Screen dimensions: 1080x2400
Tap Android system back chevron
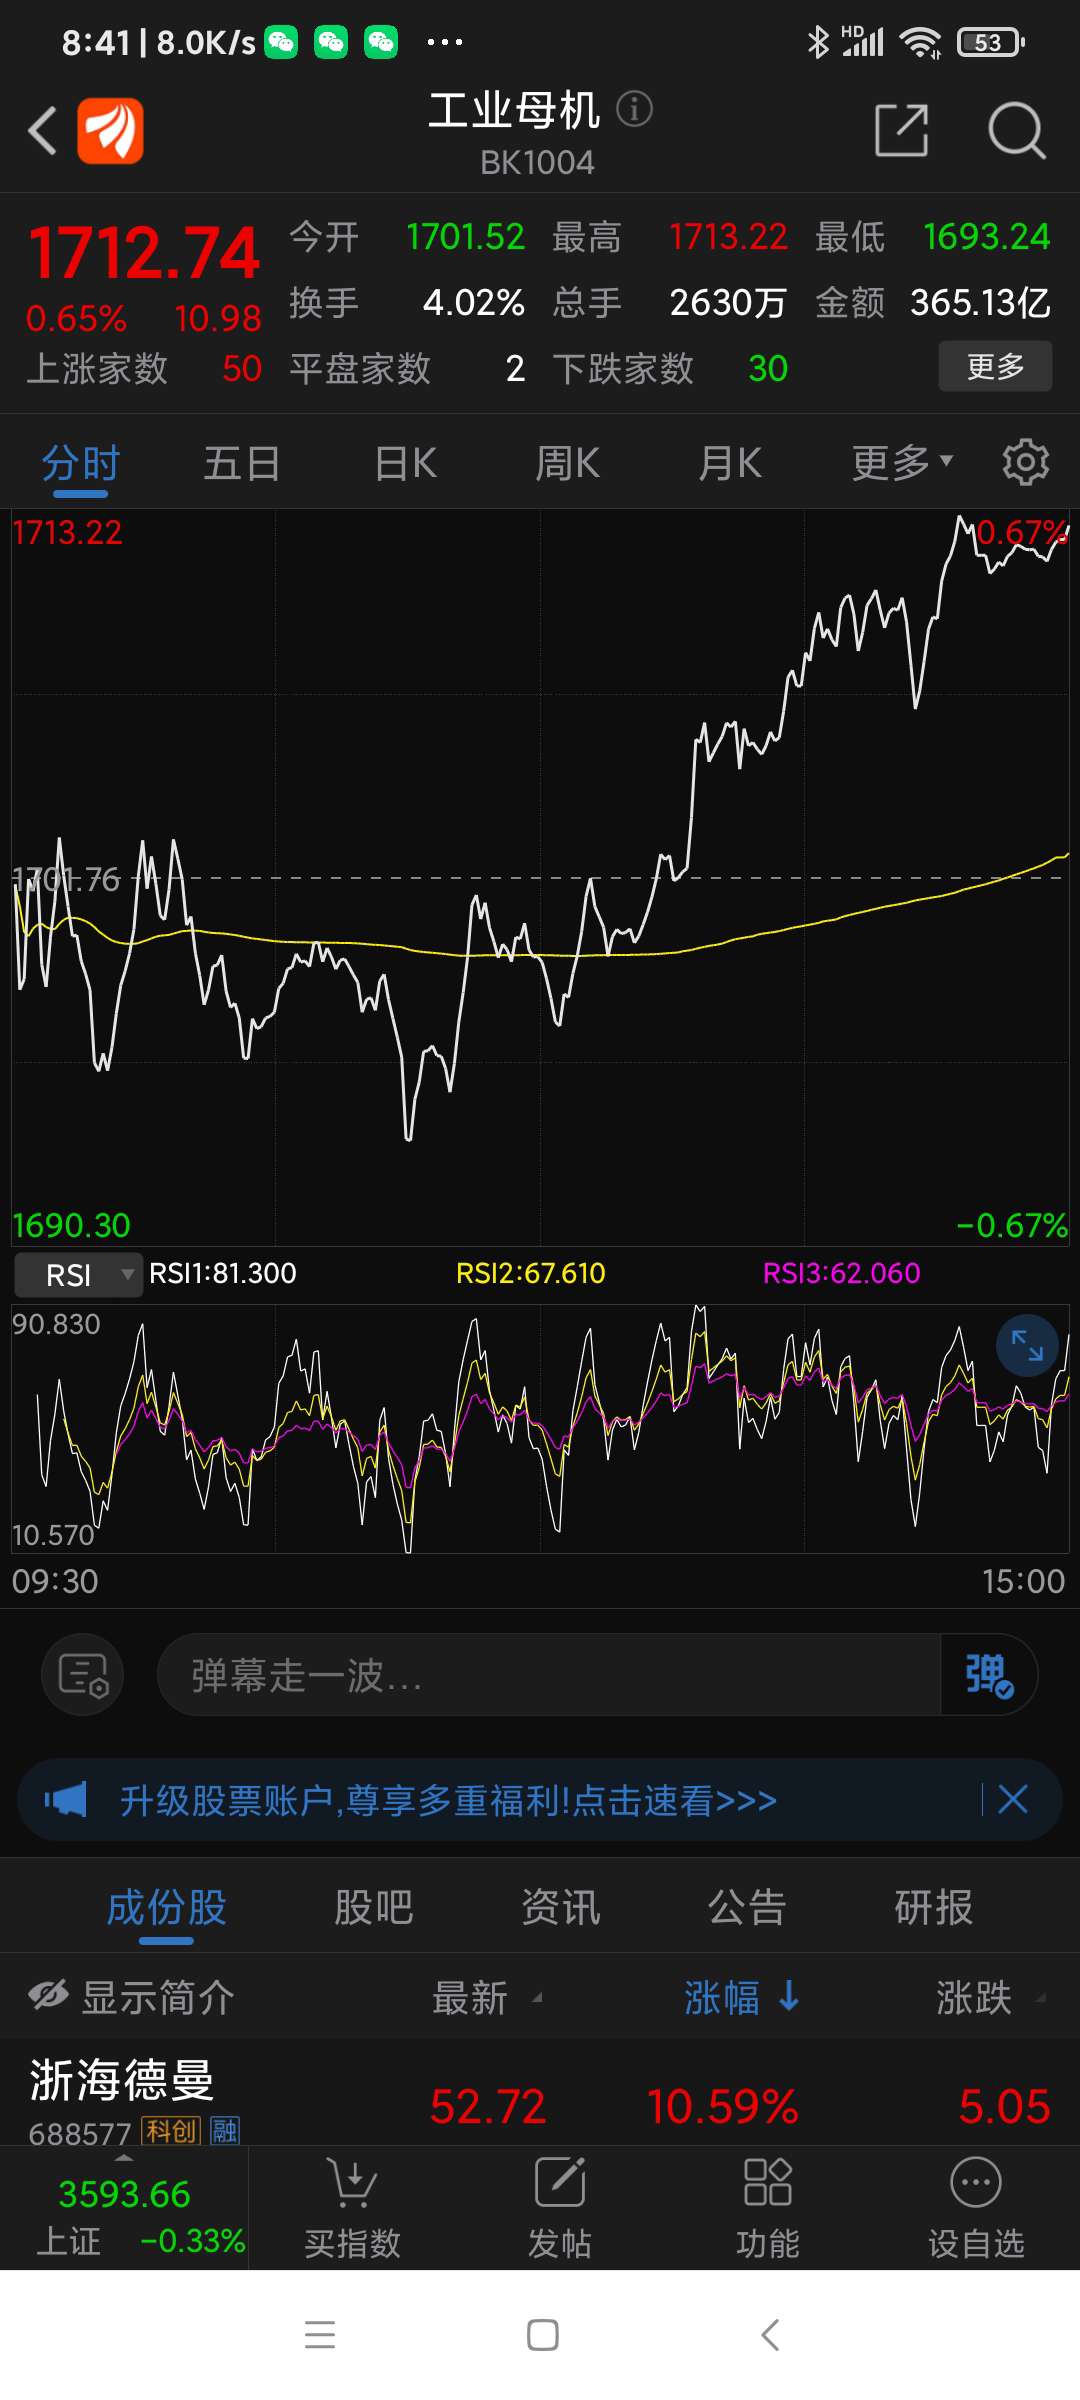tap(769, 2335)
